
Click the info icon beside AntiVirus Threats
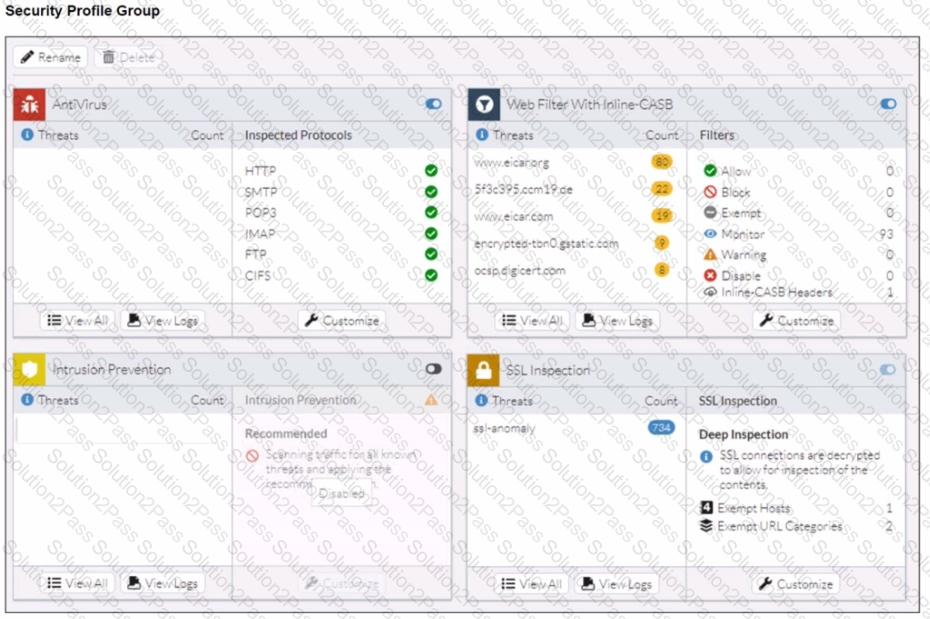point(27,135)
